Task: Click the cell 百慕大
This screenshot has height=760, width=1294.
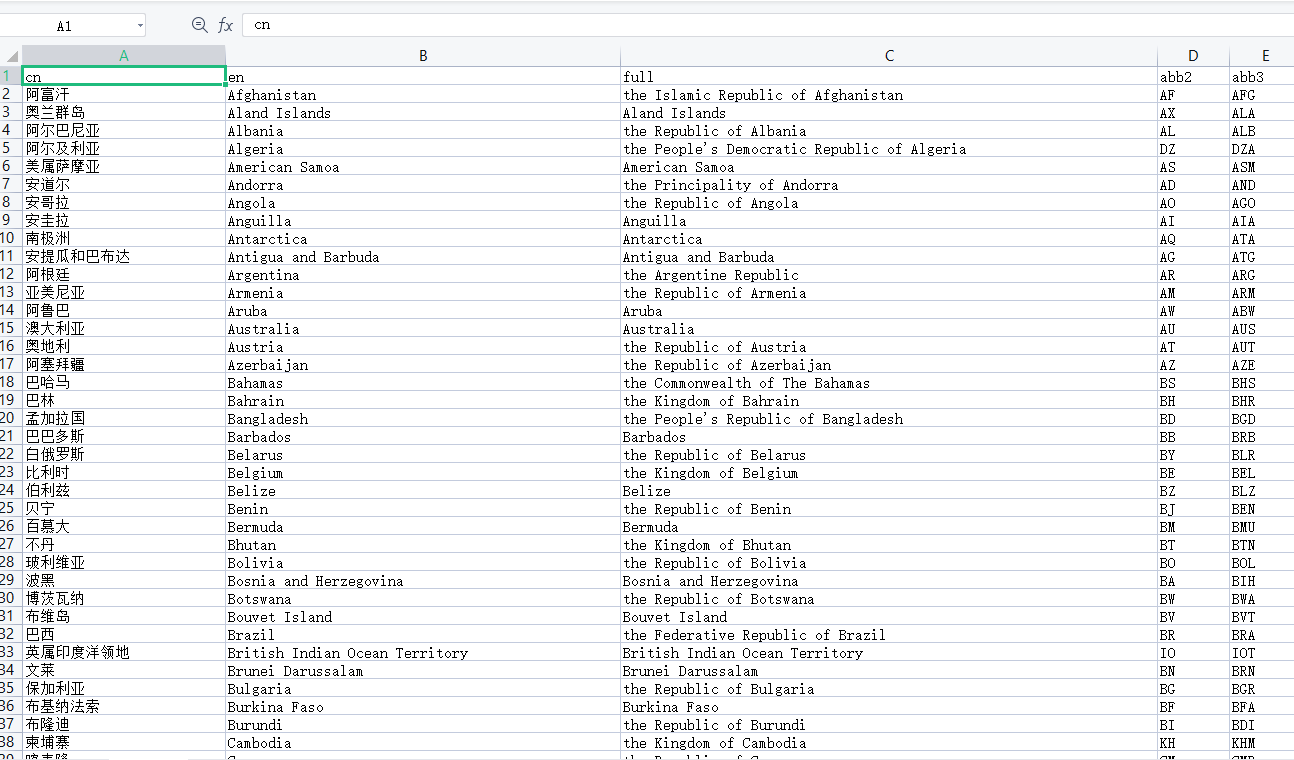Action: (x=124, y=527)
